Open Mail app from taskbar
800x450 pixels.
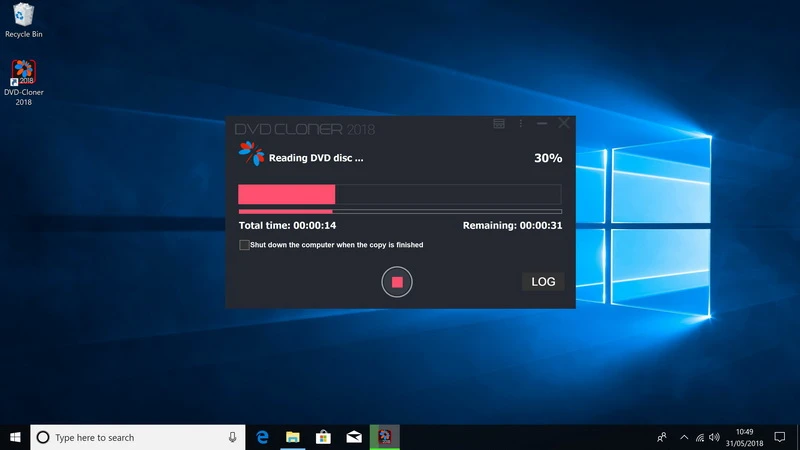tap(354, 437)
